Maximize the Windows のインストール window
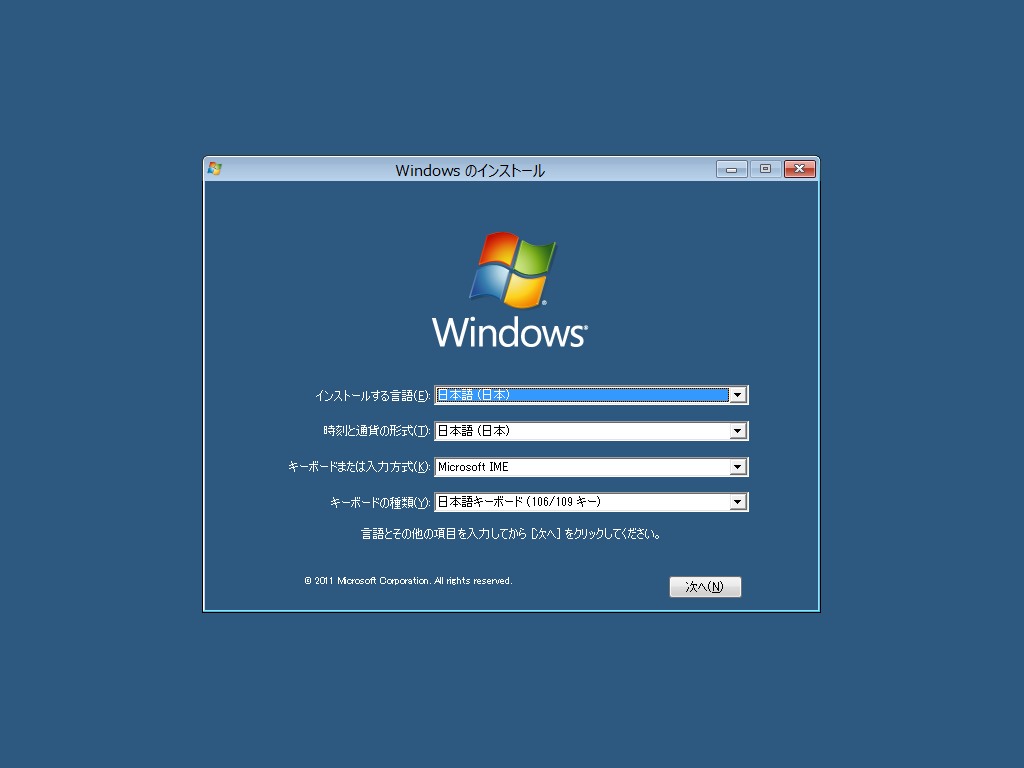 click(x=765, y=169)
